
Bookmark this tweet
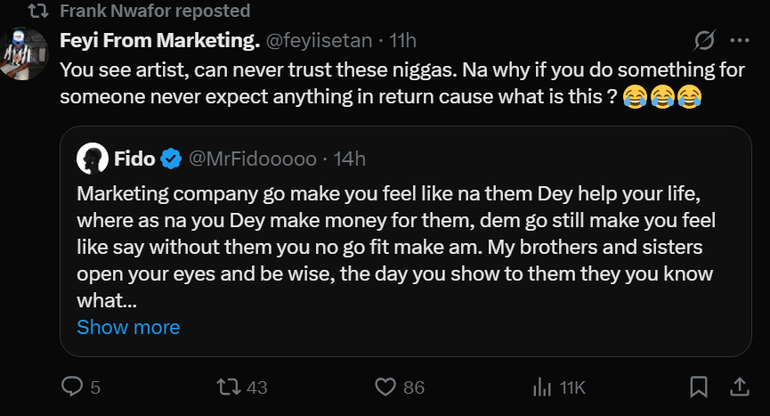coord(700,386)
